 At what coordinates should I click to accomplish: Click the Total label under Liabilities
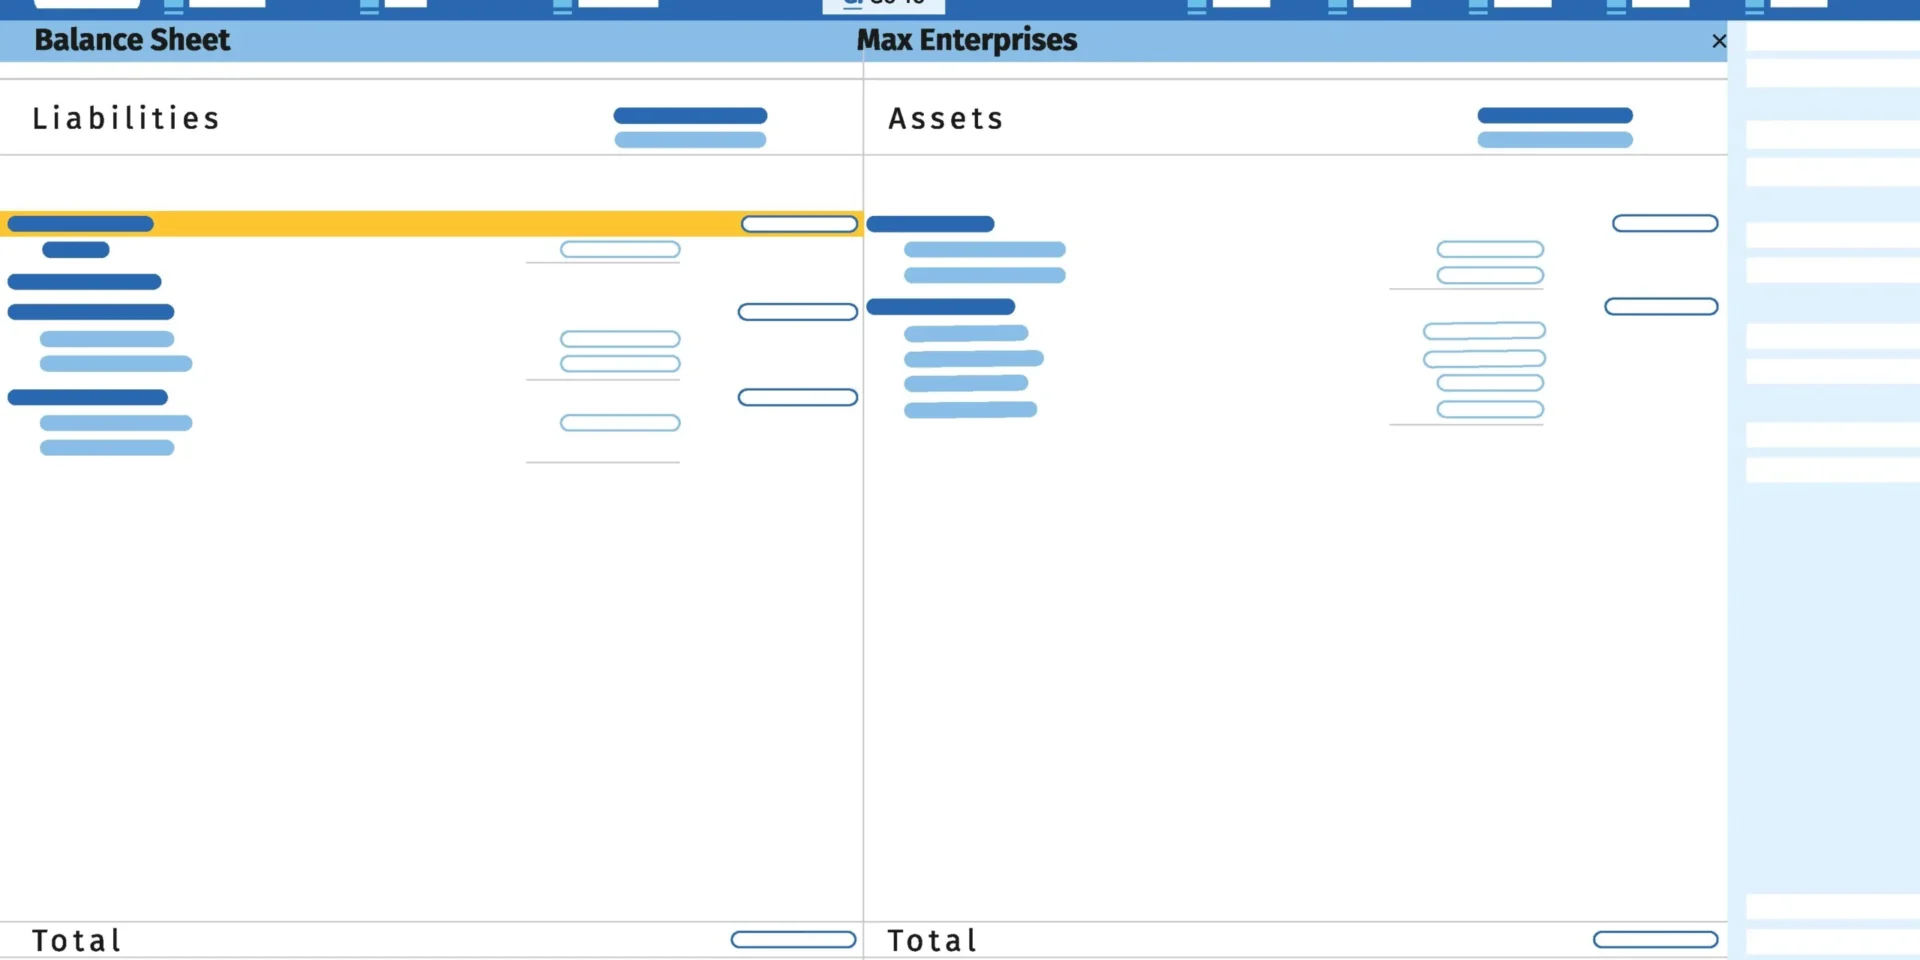[x=77, y=941]
